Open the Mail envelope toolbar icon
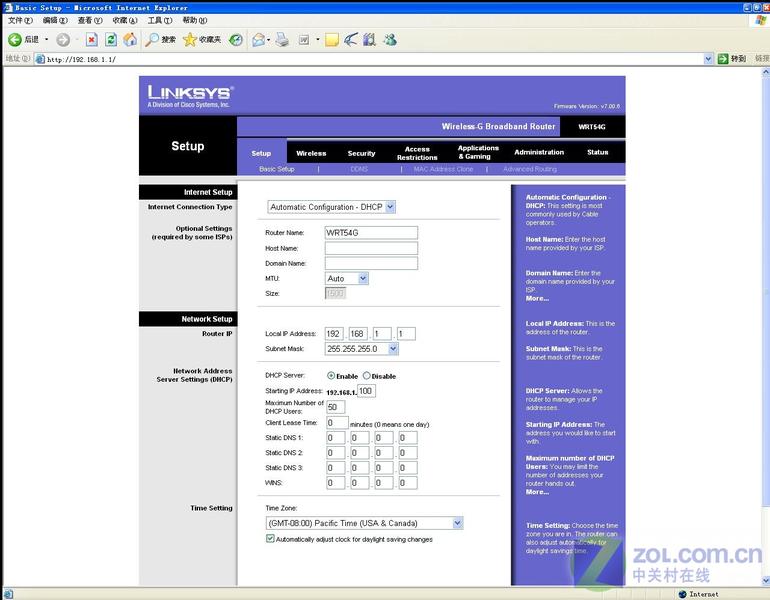Viewport: 770px width, 600px height. (258, 40)
